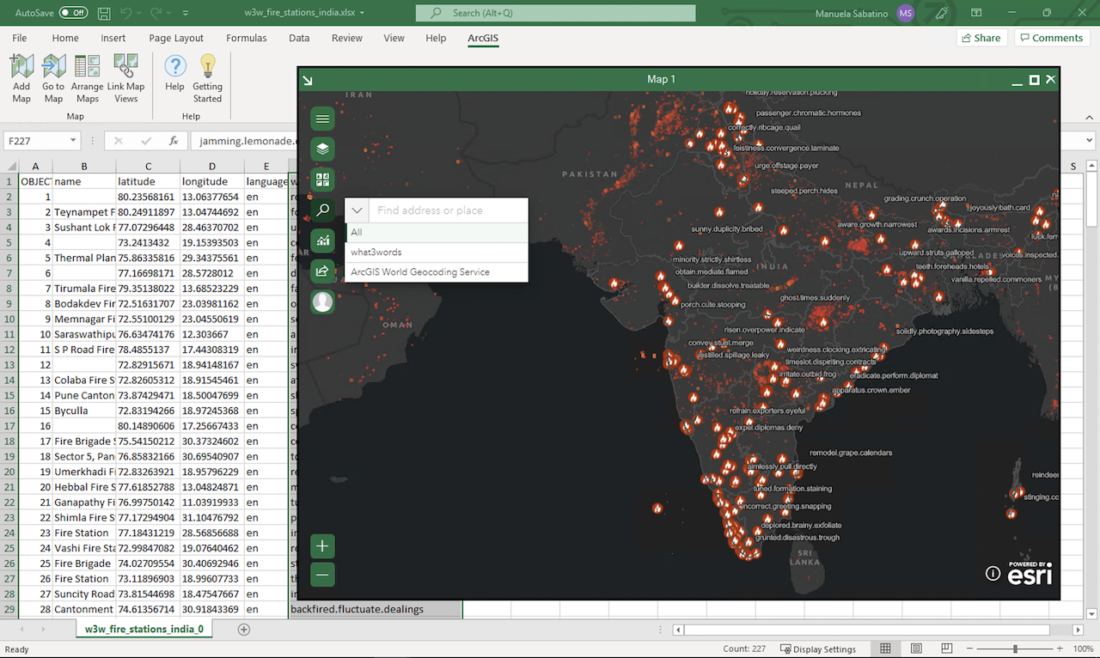Click the Ribbon Display Options icon
1100x658 pixels.
(x=976, y=13)
